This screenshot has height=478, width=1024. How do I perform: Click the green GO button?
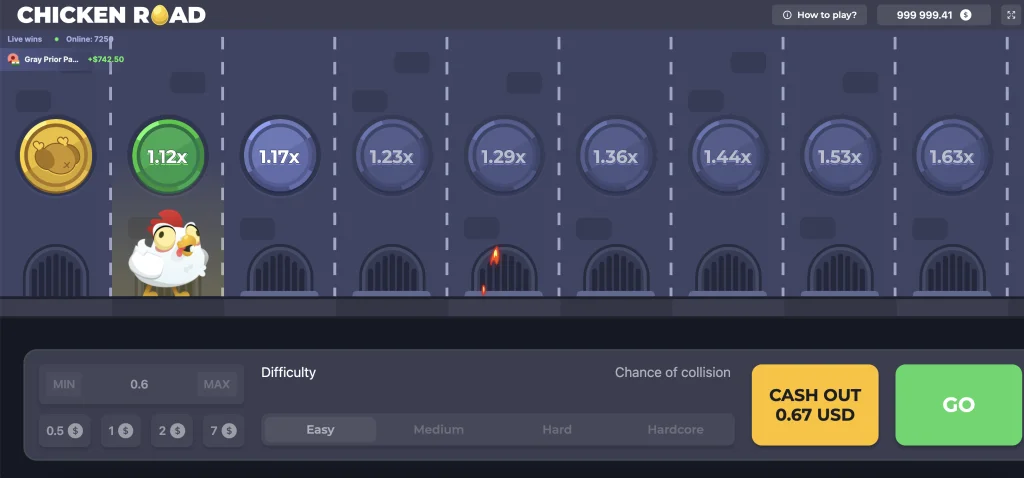(959, 405)
